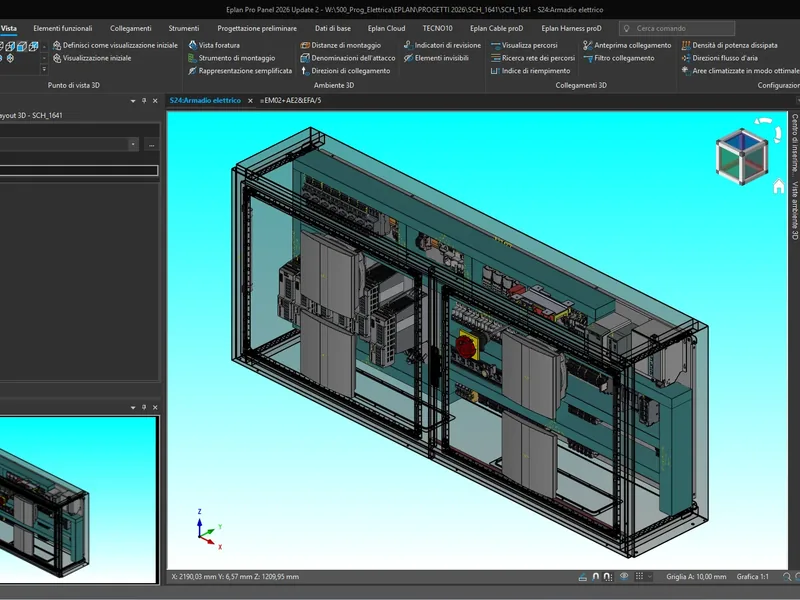Screen dimensions: 800x600
Task: Open Layout 3D panel options dropdown
Action: pos(133,101)
